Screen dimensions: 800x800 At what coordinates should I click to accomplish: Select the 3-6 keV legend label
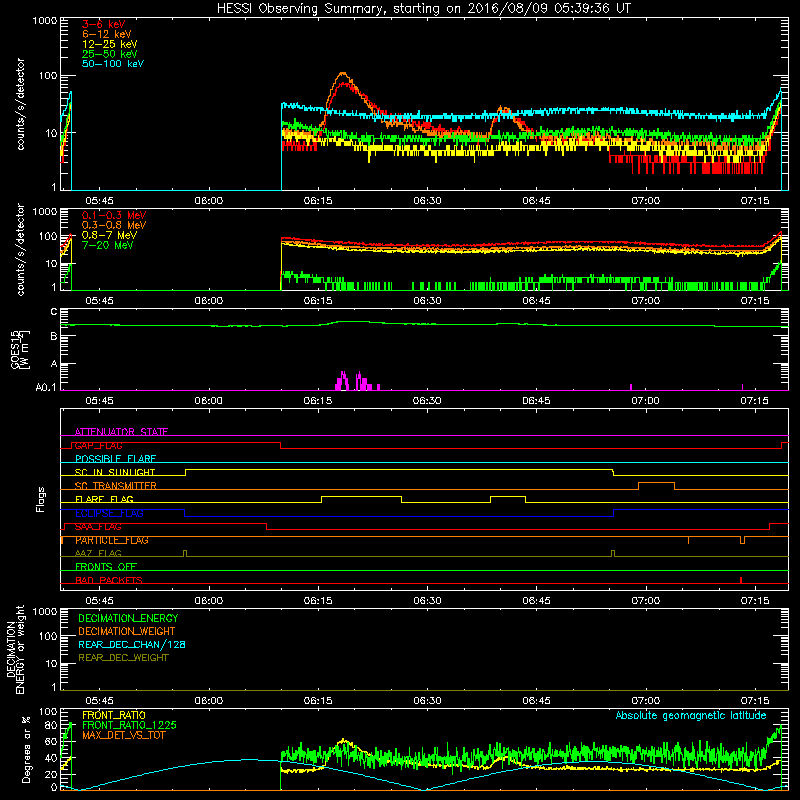pos(104,24)
